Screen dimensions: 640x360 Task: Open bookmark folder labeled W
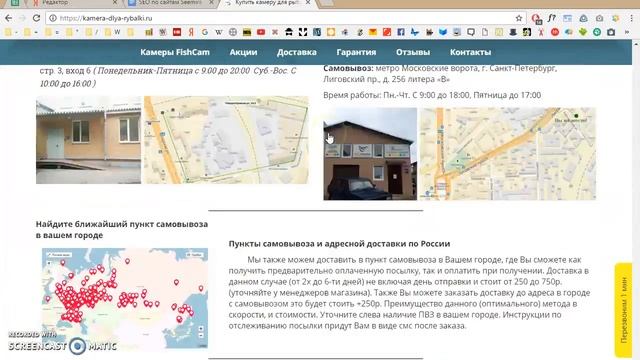click(112, 32)
